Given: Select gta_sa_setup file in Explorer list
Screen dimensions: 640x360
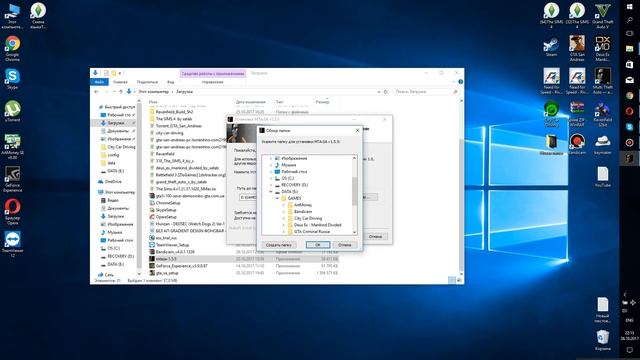Looking at the screenshot, I should [x=167, y=273].
